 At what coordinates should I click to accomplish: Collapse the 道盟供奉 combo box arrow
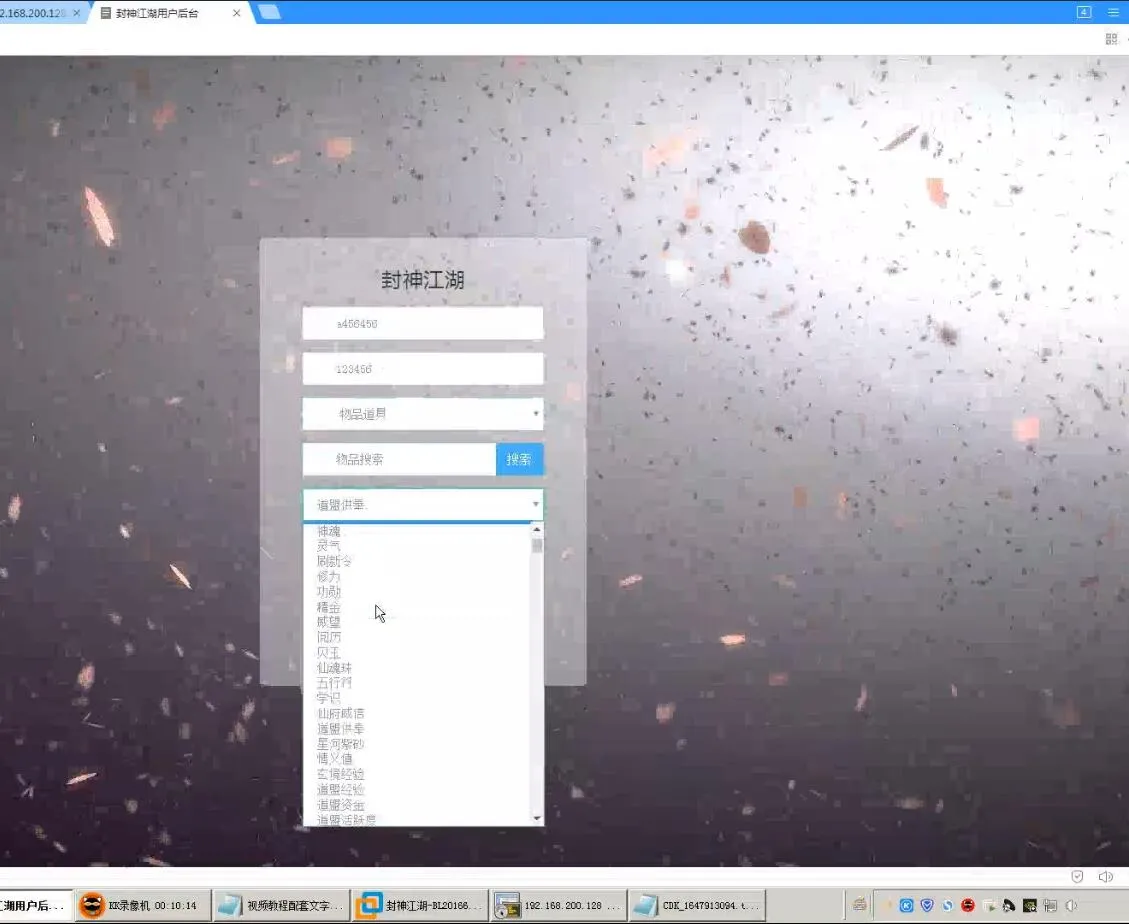pos(536,504)
